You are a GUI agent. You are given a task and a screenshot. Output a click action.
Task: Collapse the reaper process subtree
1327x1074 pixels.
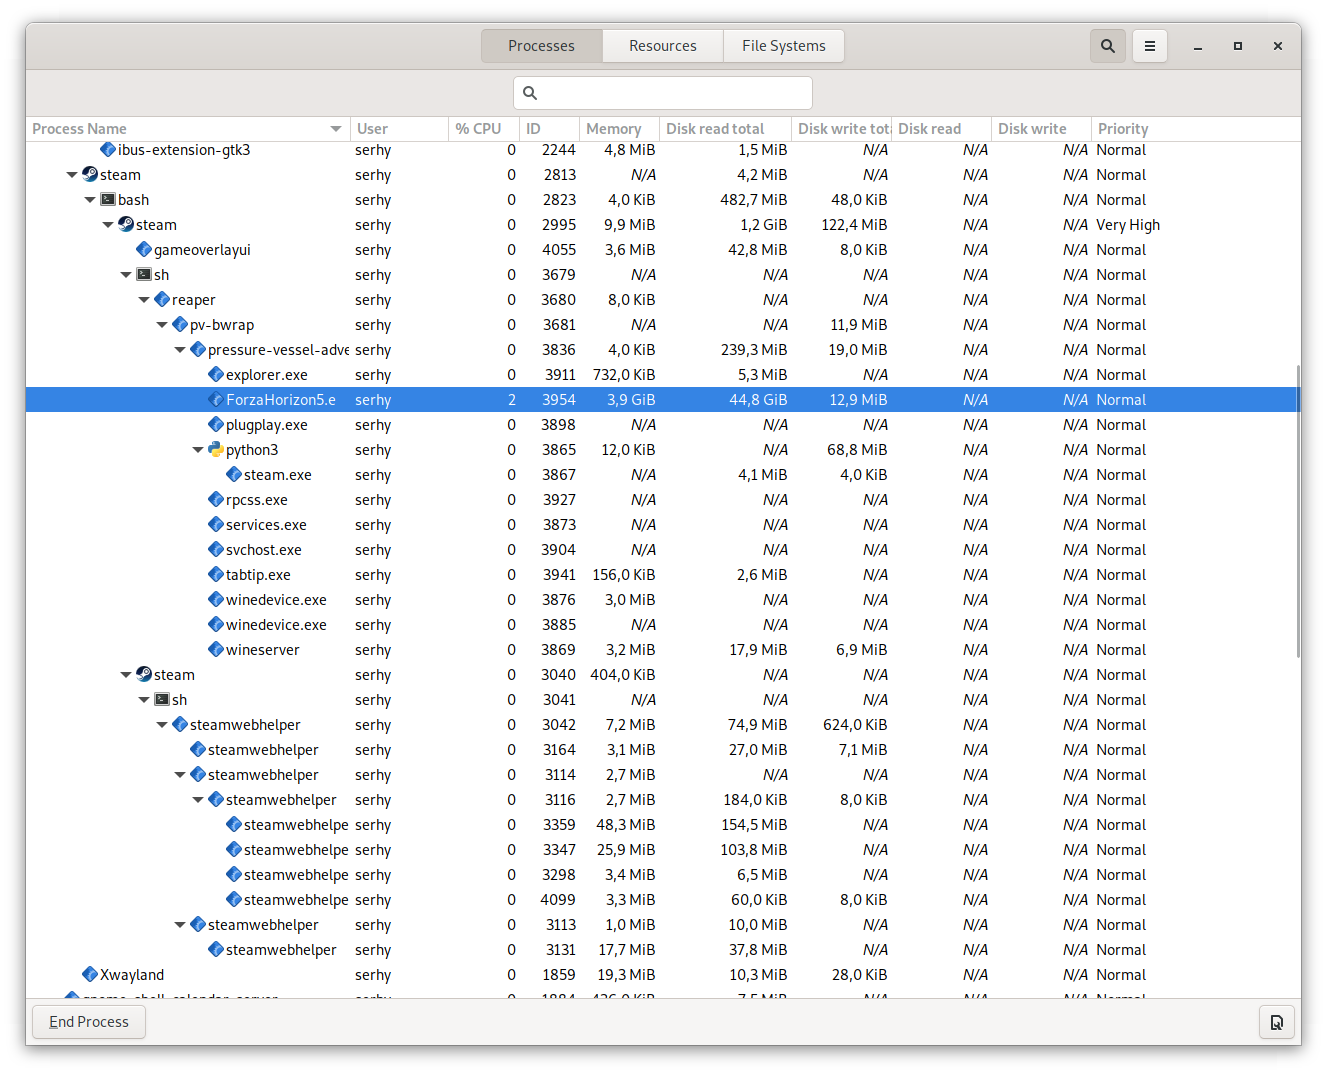144,300
